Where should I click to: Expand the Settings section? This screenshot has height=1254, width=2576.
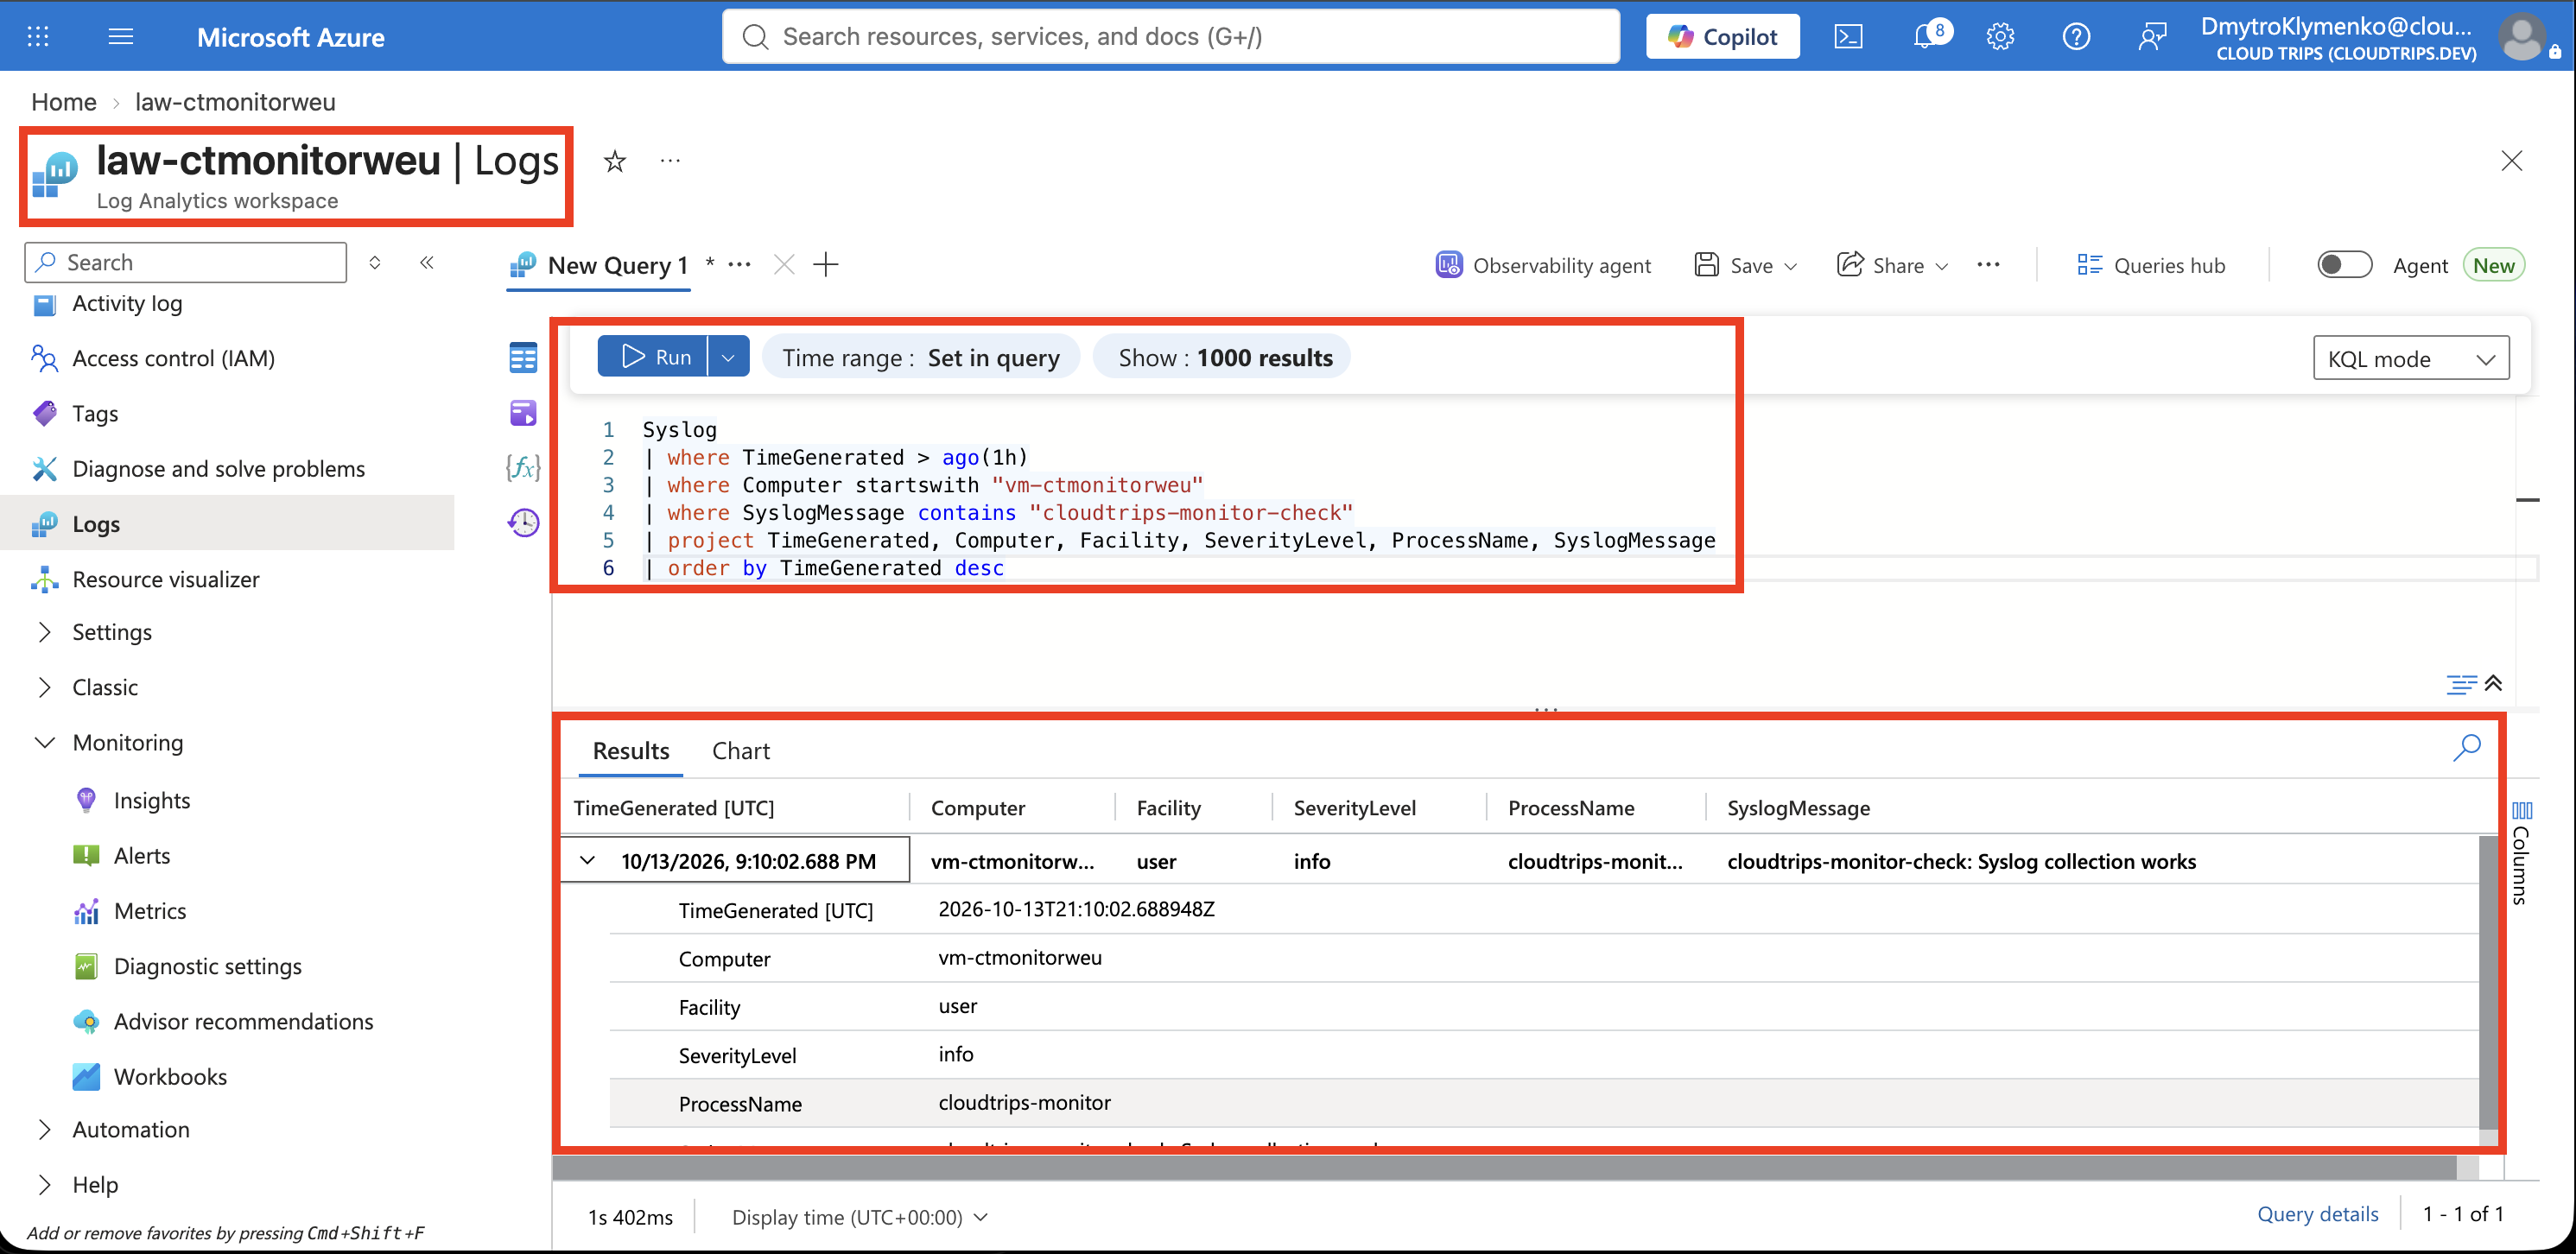(45, 632)
